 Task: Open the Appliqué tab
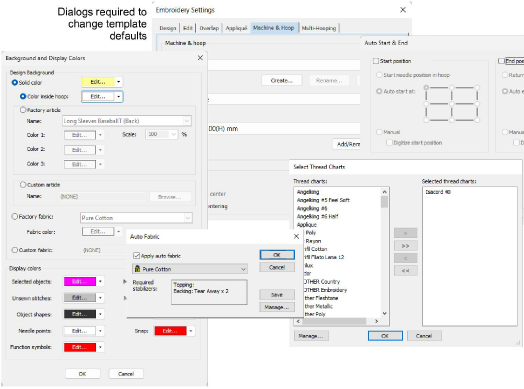pos(236,28)
